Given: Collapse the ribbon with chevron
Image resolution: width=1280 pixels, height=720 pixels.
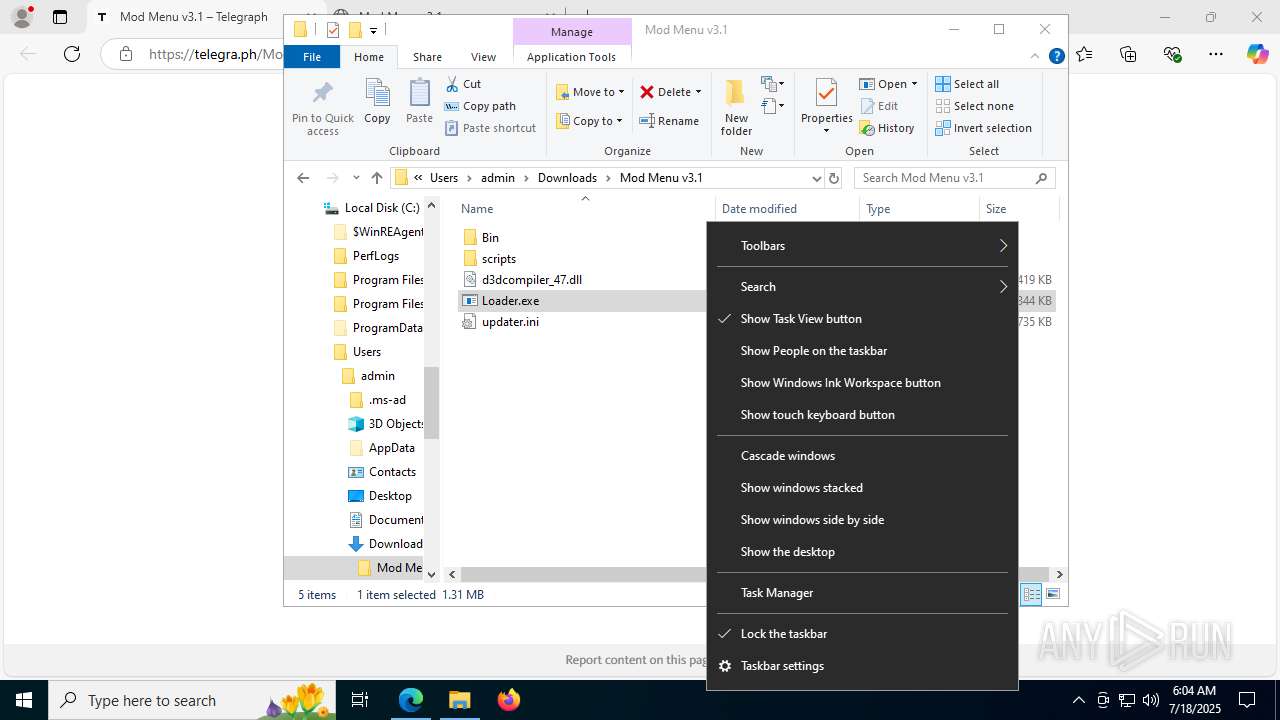Looking at the screenshot, I should pyautogui.click(x=1035, y=57).
